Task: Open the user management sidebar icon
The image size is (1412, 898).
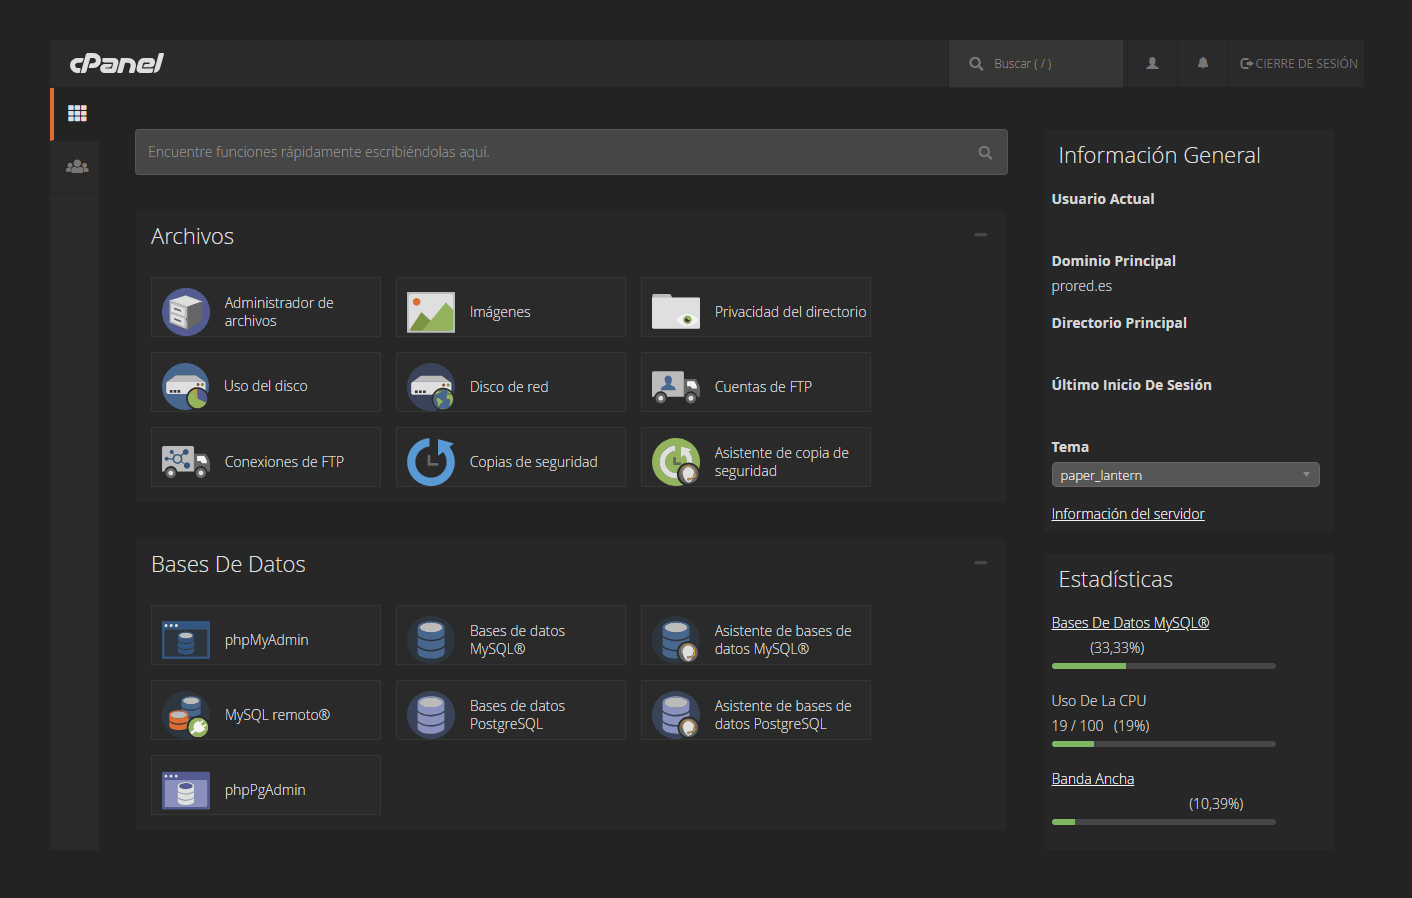Action: pyautogui.click(x=77, y=167)
